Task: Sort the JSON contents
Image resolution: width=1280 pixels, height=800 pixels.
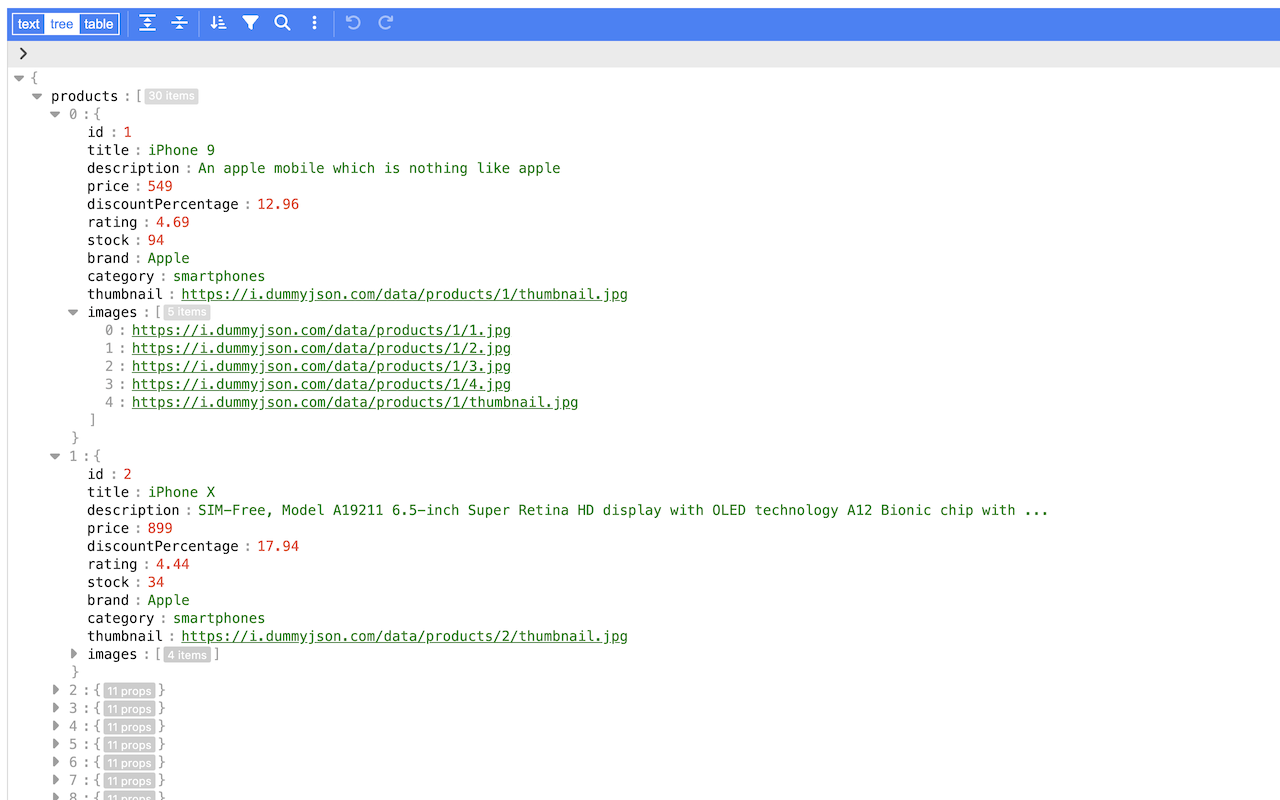Action: pos(218,22)
